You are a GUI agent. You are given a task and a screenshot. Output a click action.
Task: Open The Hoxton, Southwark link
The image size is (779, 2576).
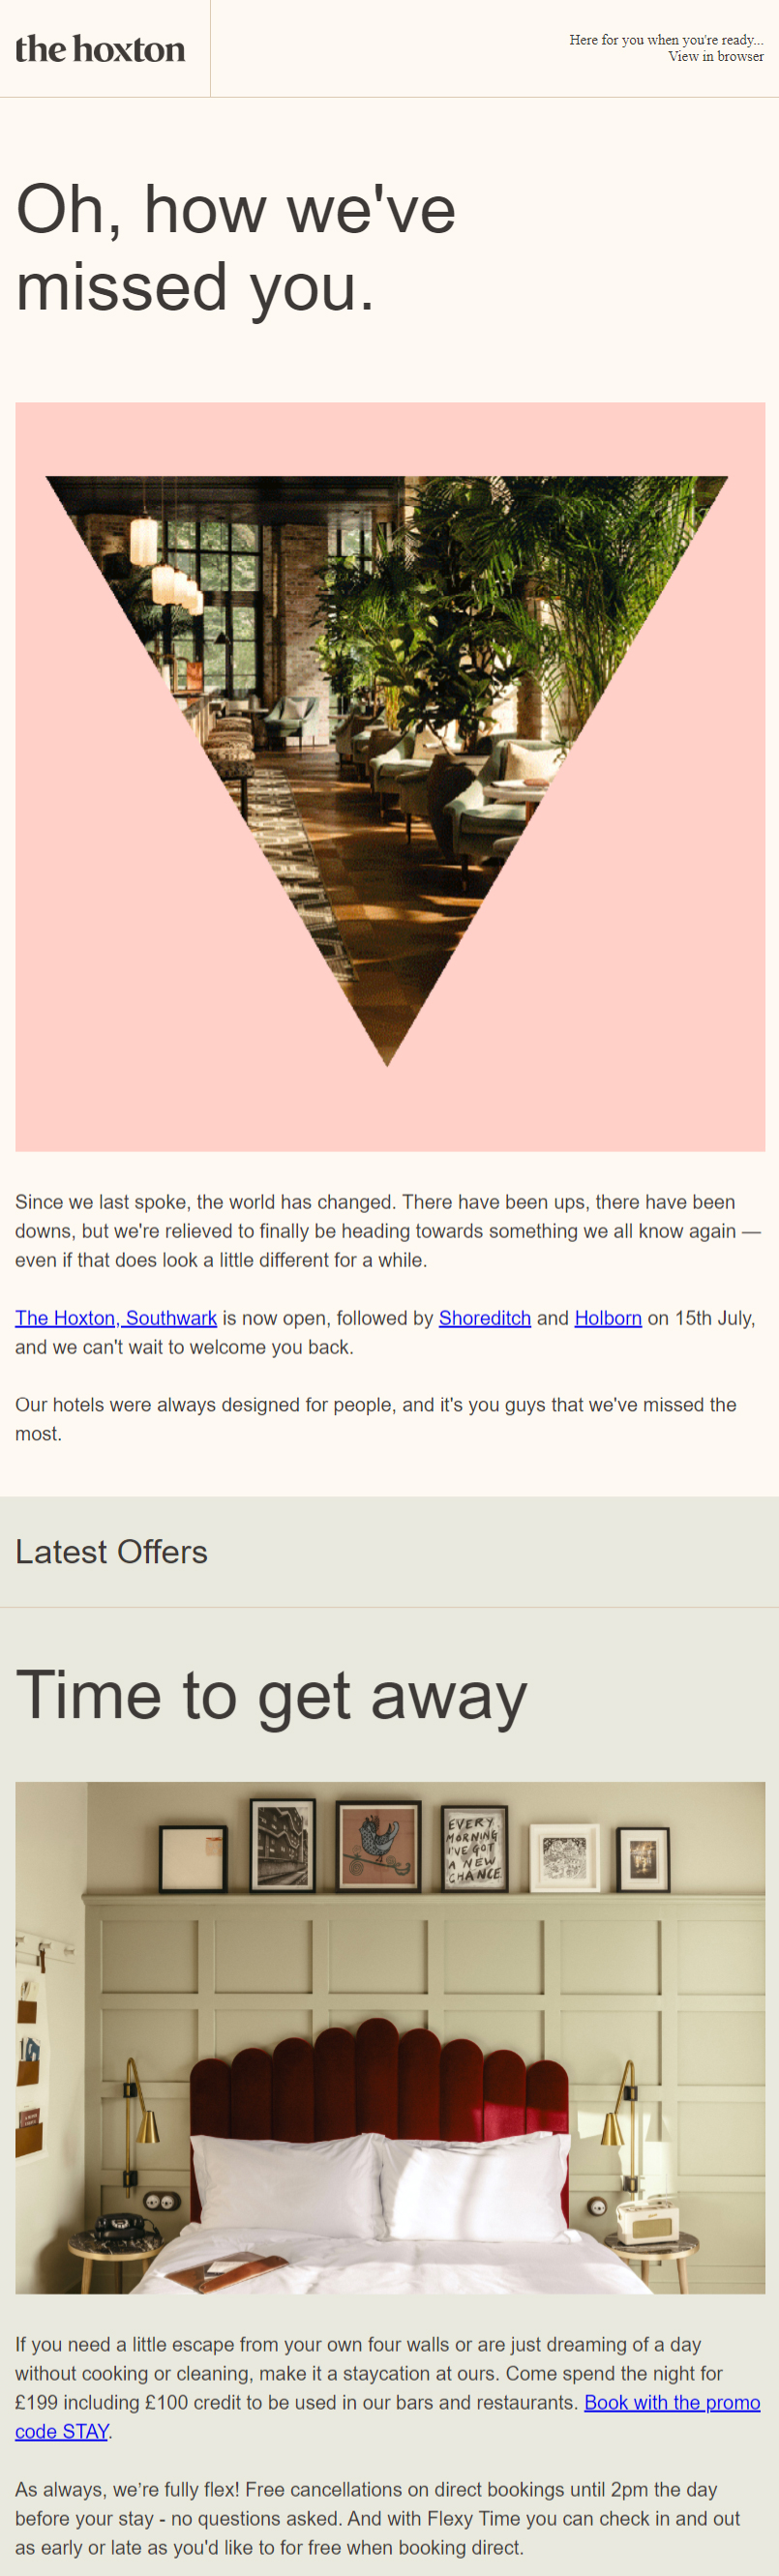coord(116,1318)
